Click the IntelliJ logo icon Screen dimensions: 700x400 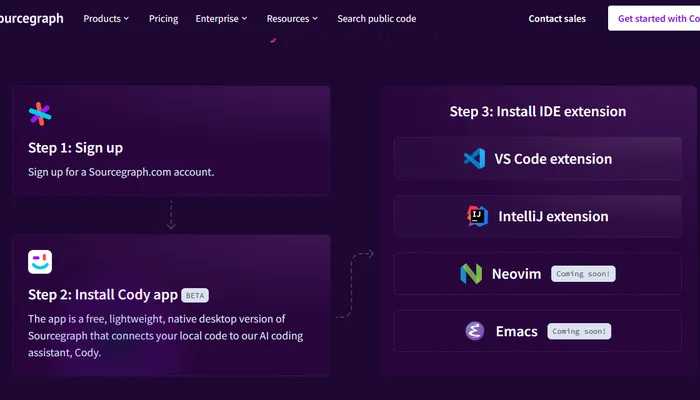pos(478,216)
